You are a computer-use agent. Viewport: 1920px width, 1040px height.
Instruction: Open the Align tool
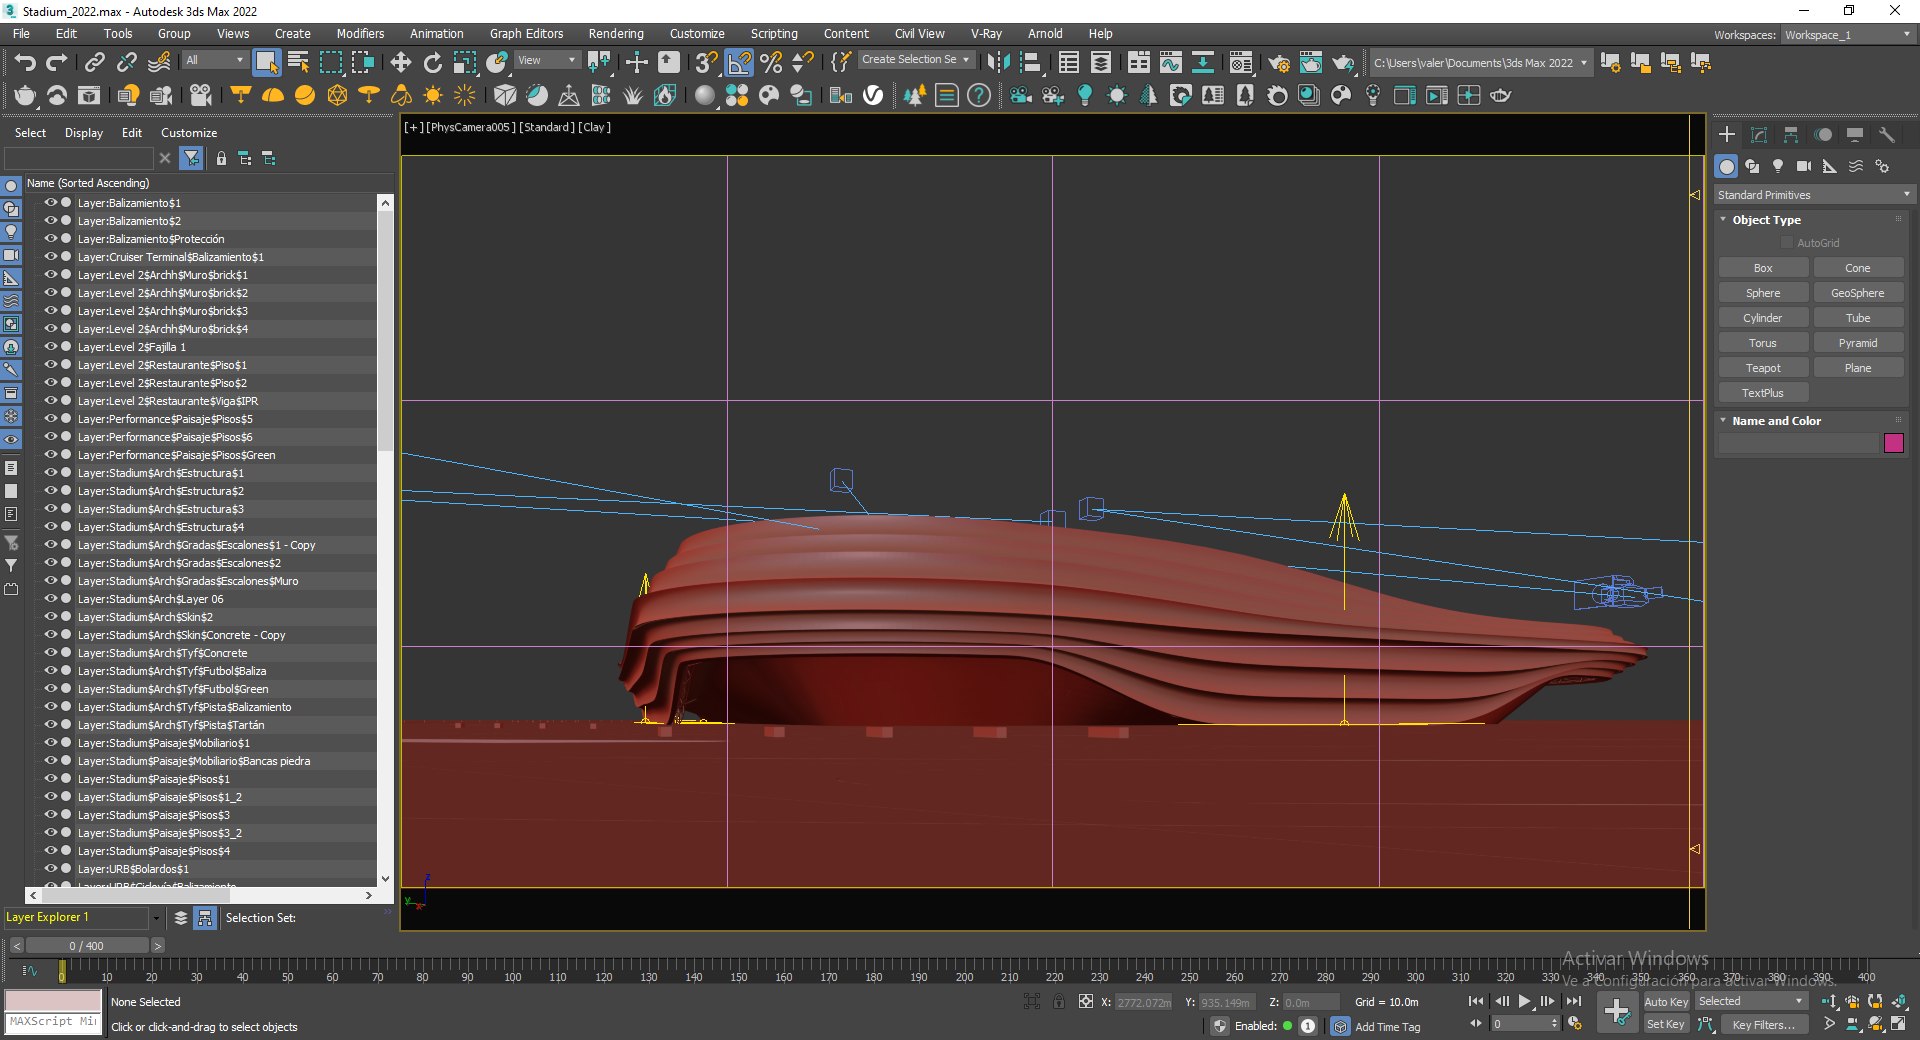(1030, 62)
